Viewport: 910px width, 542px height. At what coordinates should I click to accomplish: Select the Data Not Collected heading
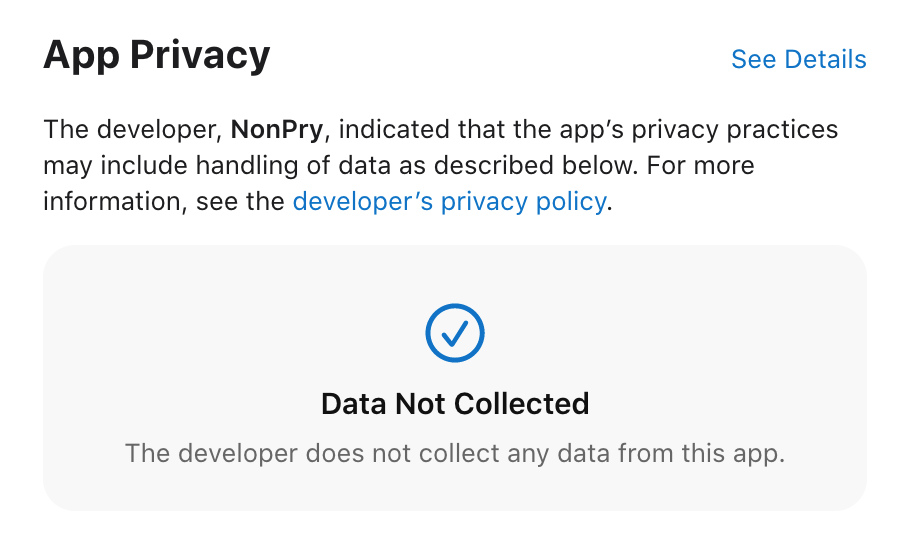click(x=455, y=404)
